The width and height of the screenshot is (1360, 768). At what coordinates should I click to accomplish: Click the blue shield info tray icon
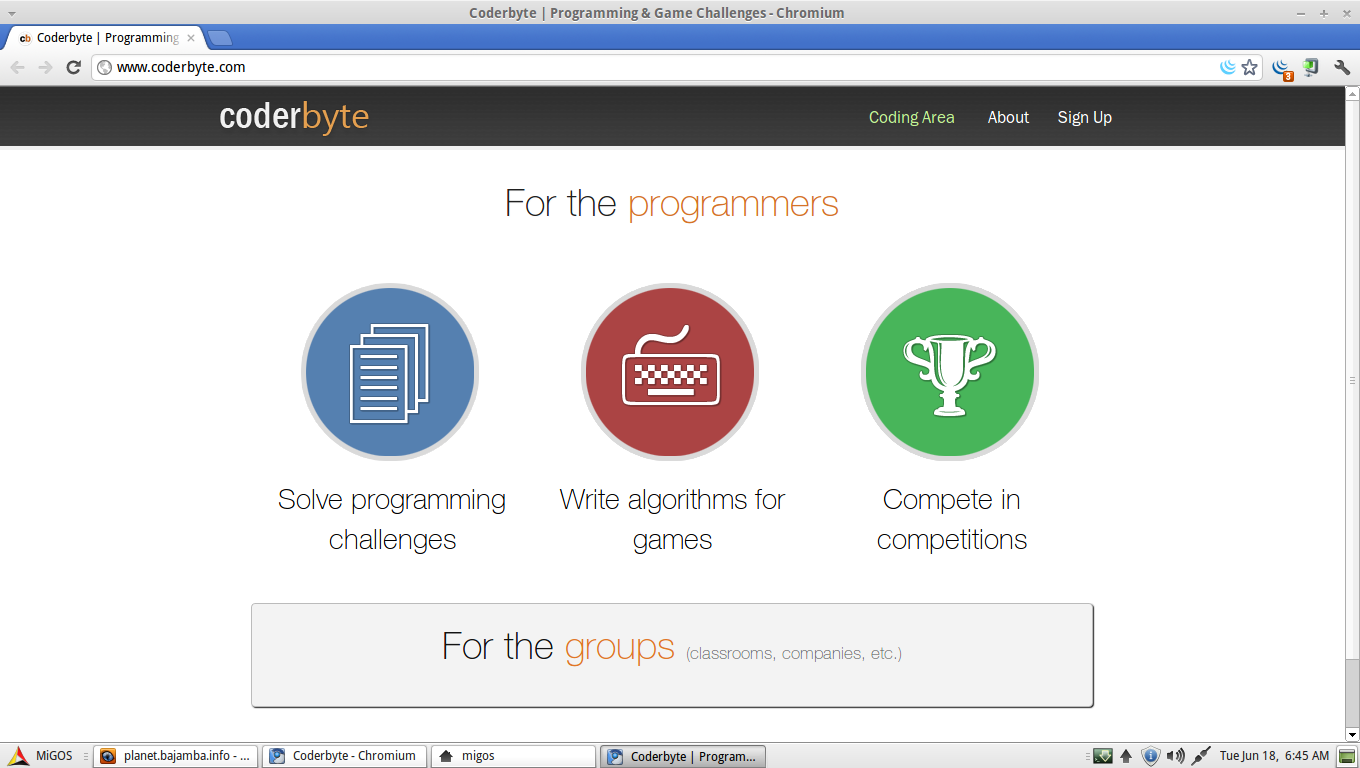click(x=1151, y=756)
